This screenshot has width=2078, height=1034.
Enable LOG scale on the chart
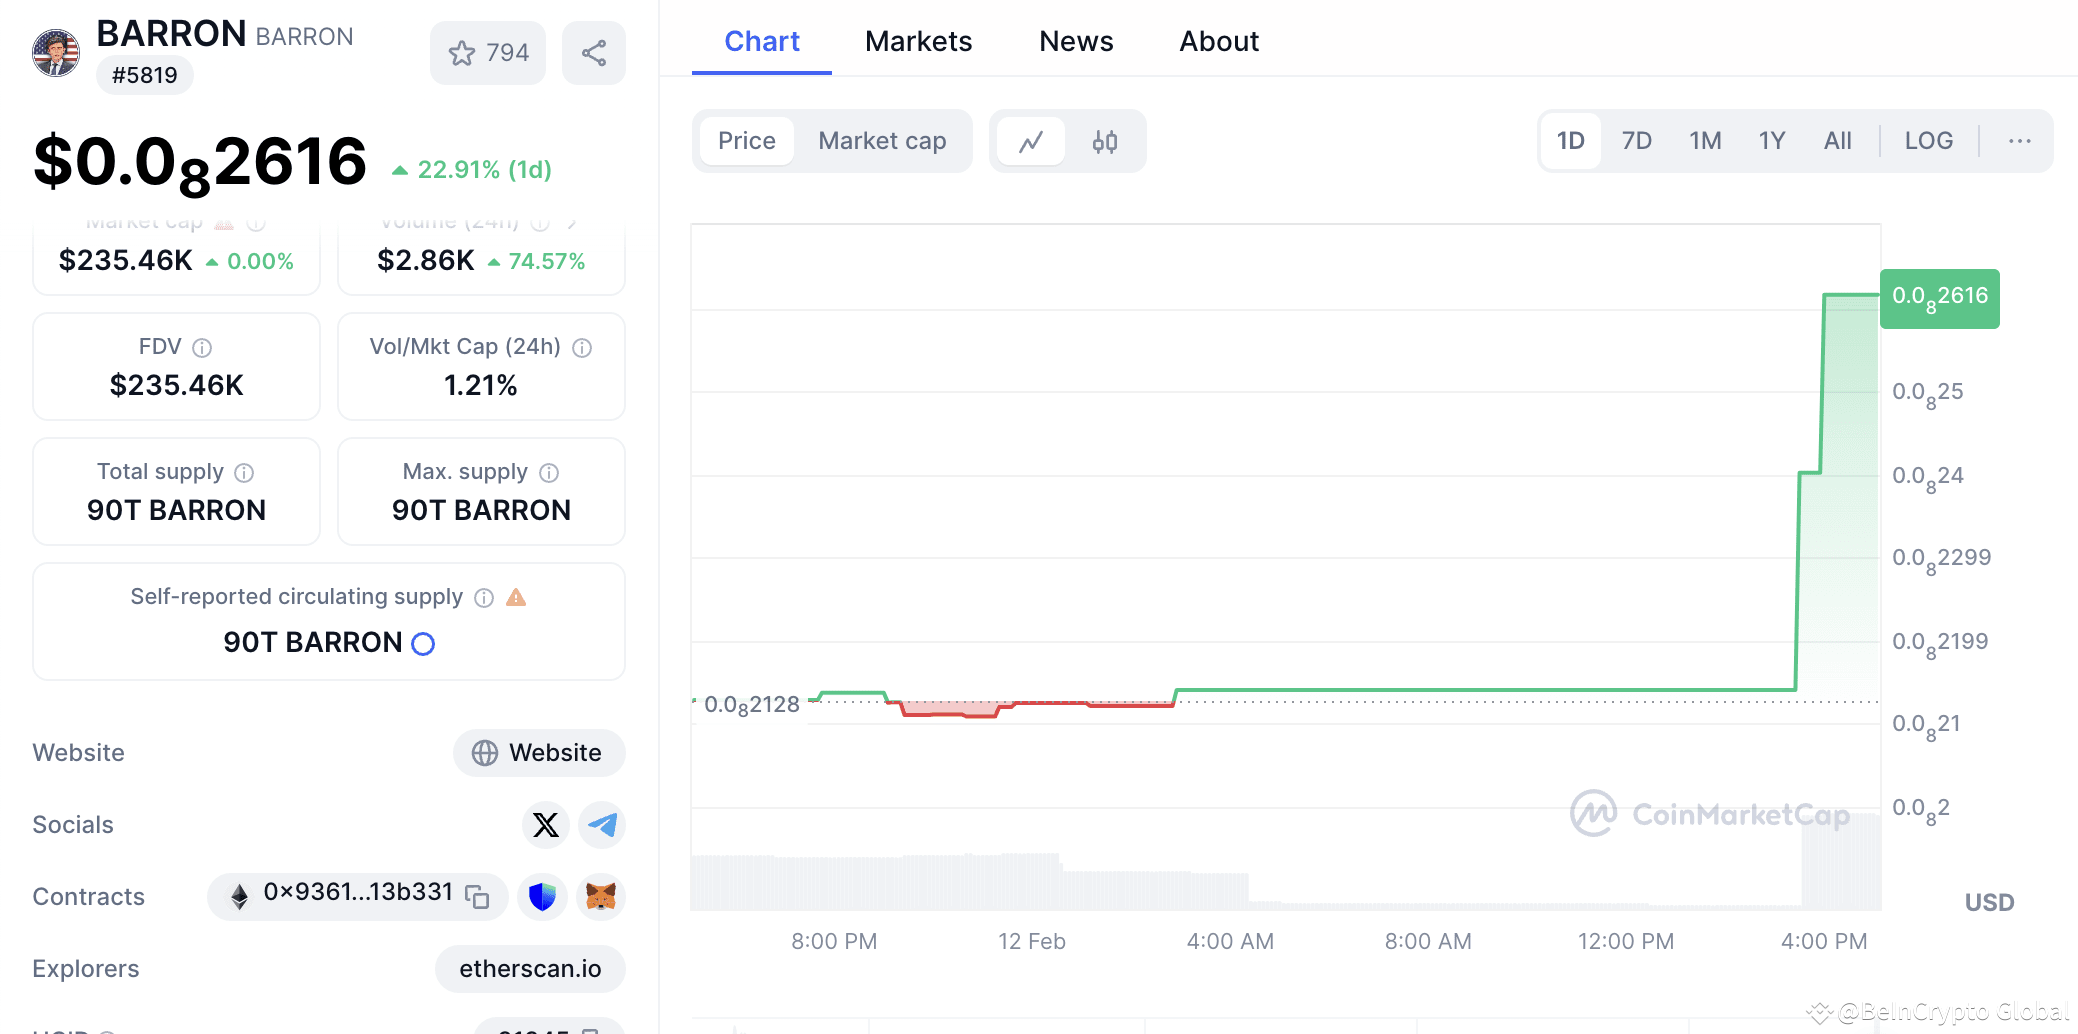tap(1928, 141)
